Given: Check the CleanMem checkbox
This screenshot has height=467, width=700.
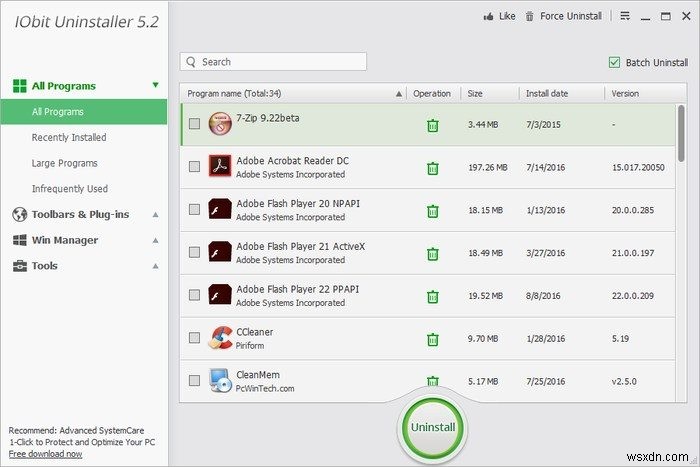Looking at the screenshot, I should tap(194, 381).
